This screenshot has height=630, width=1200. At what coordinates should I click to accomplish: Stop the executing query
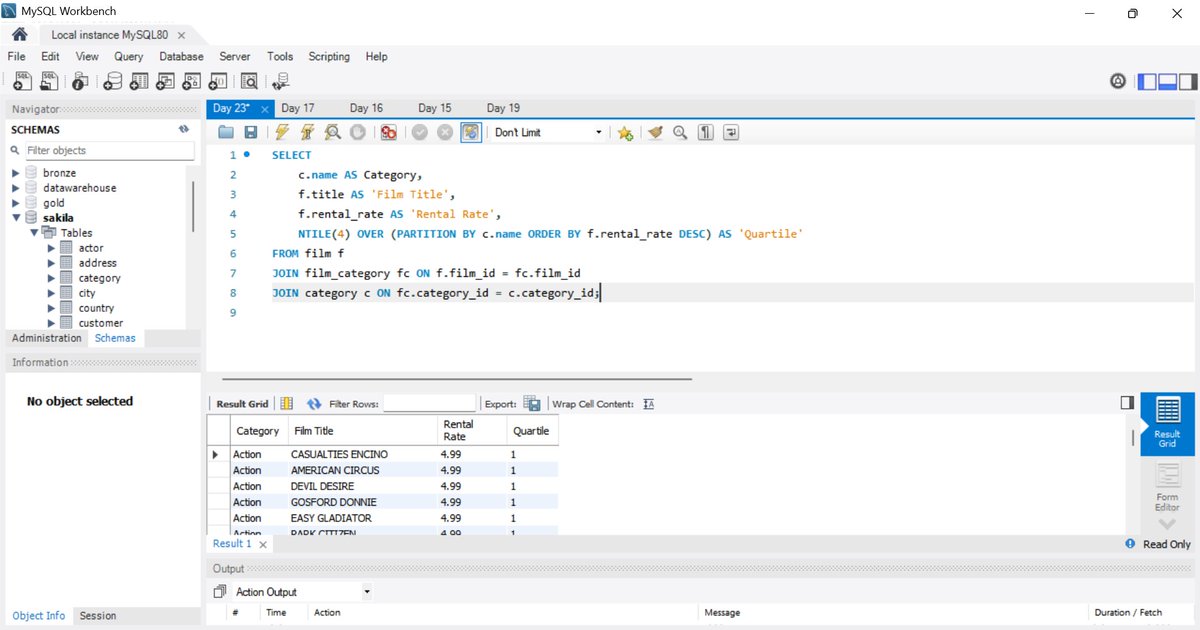[357, 132]
